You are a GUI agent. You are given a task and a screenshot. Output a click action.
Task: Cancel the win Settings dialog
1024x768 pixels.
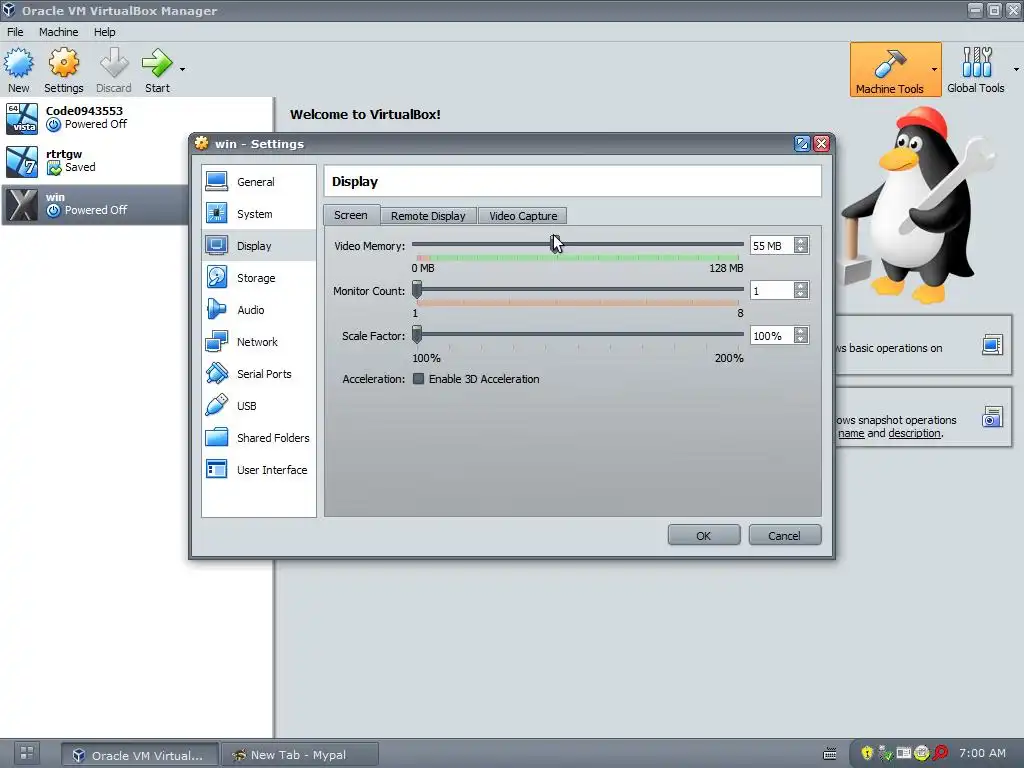[784, 536]
